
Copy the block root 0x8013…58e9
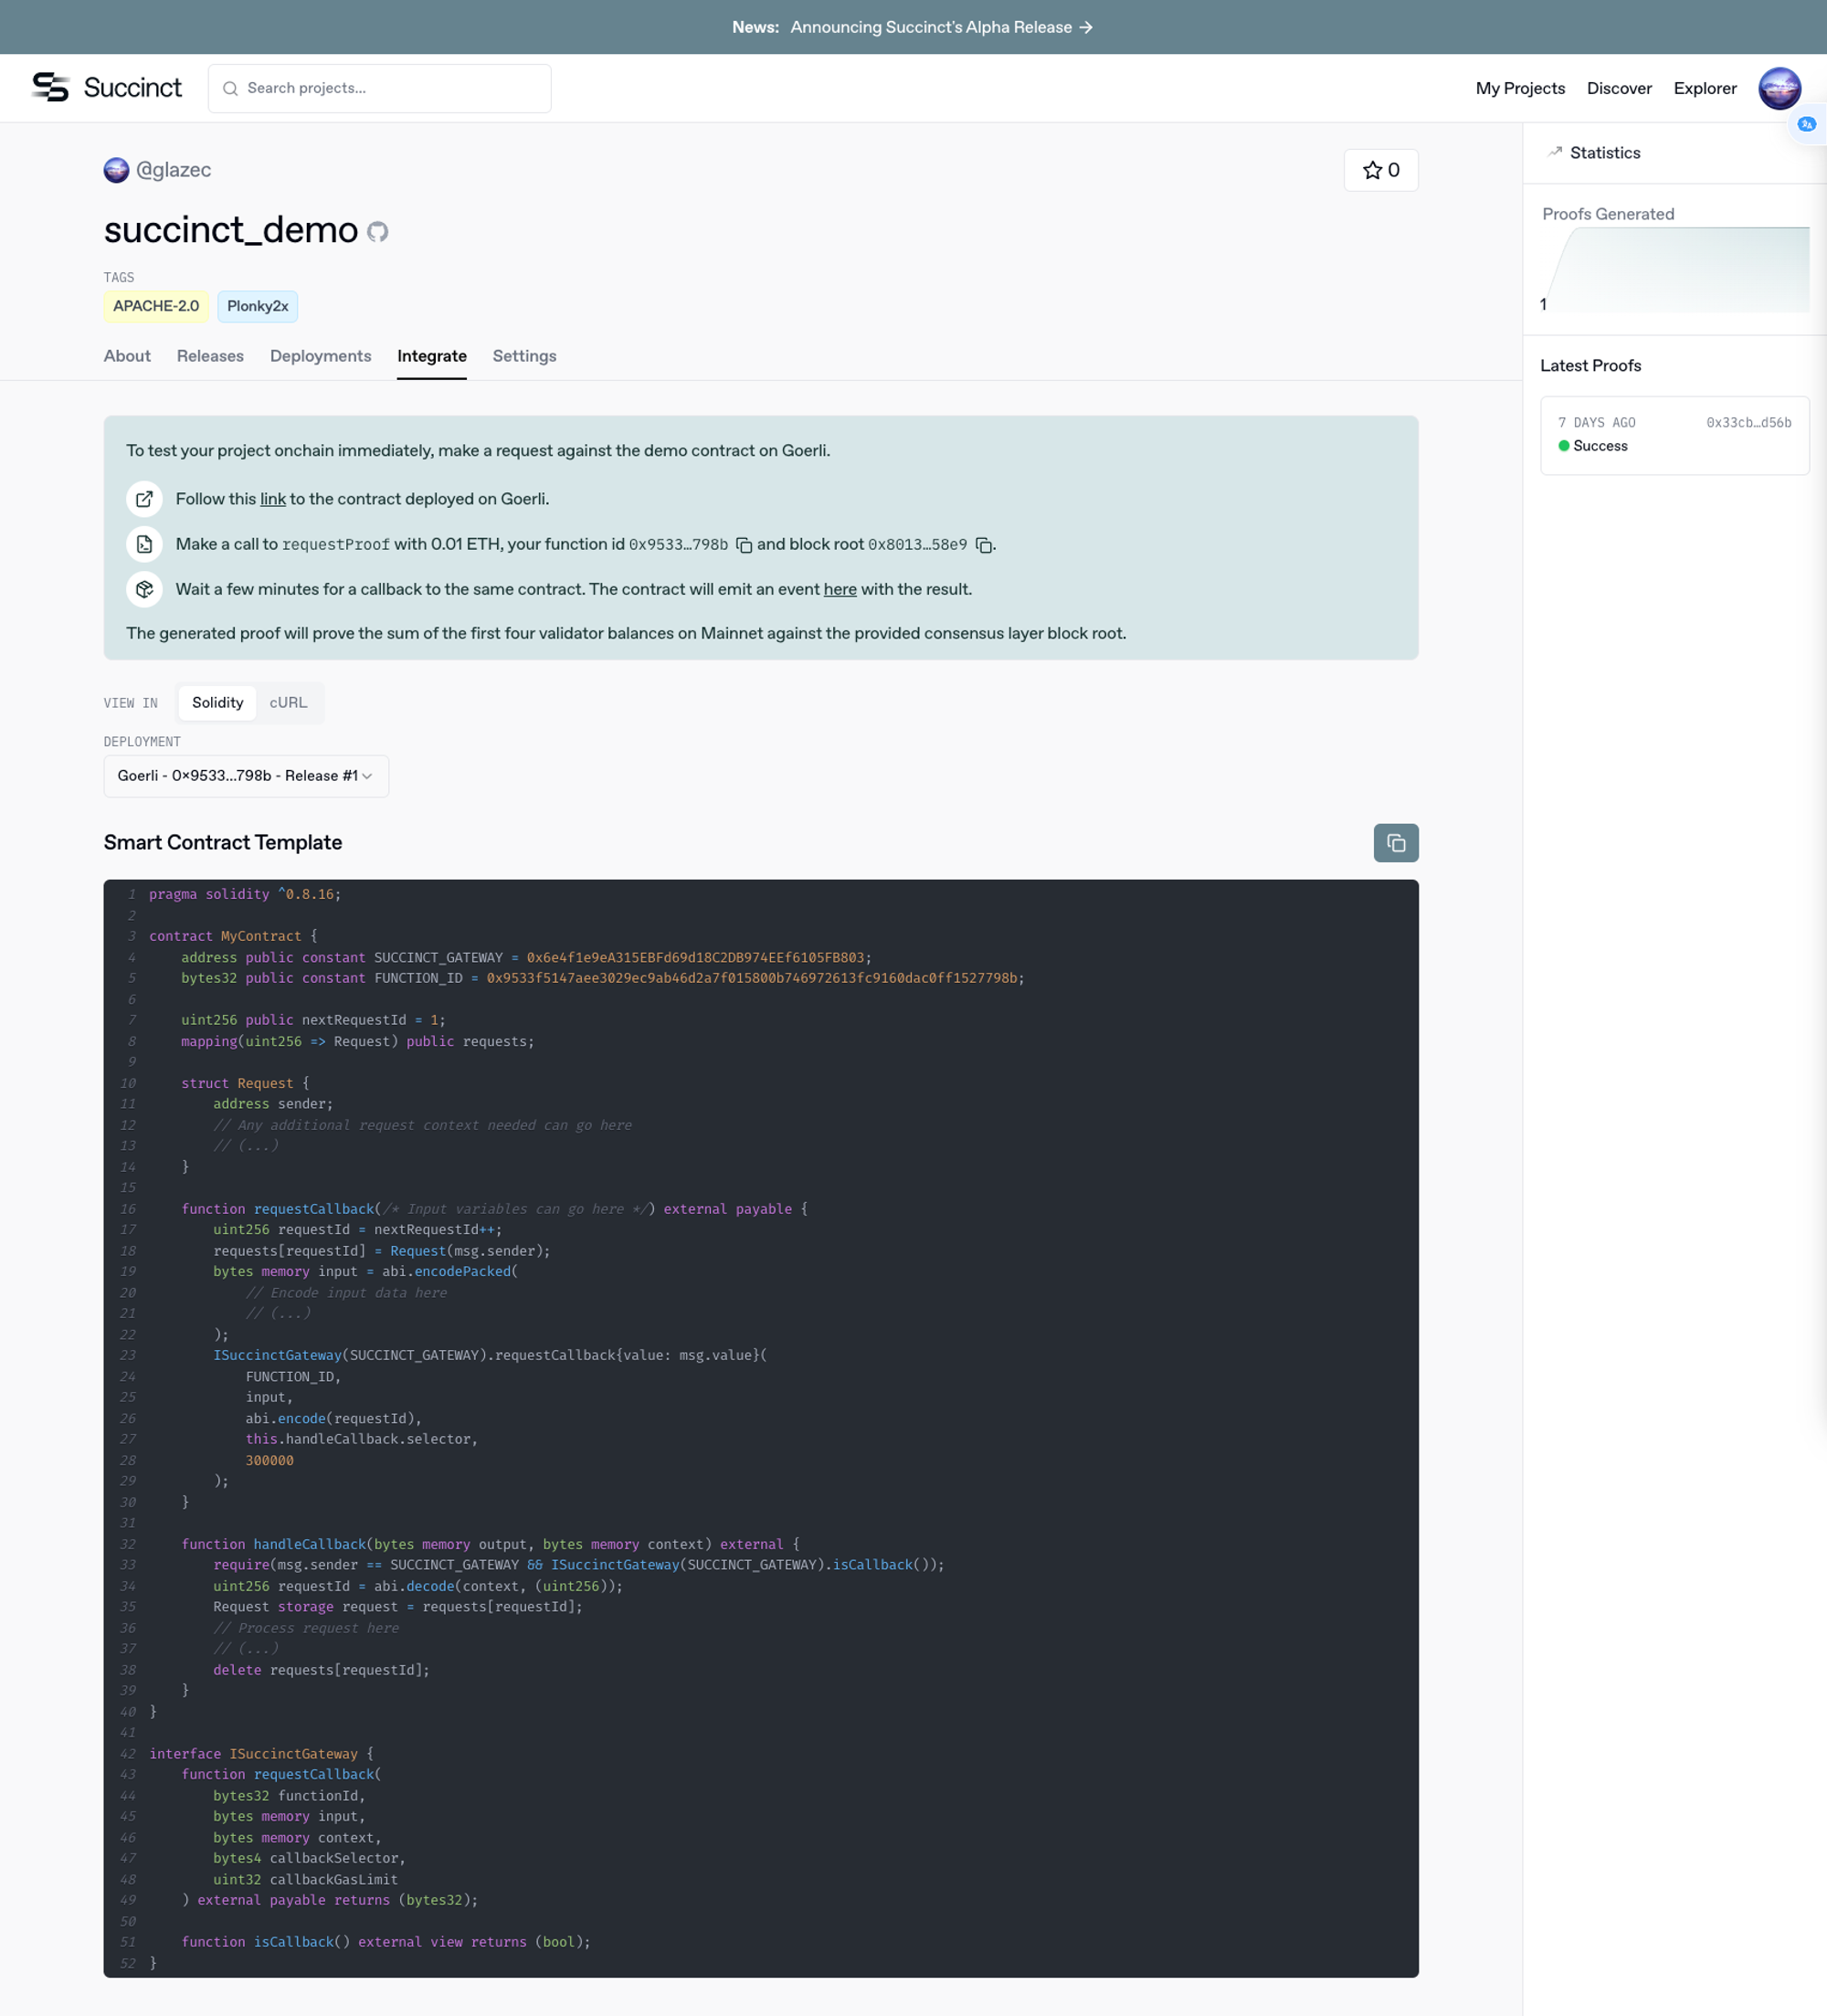pos(984,545)
